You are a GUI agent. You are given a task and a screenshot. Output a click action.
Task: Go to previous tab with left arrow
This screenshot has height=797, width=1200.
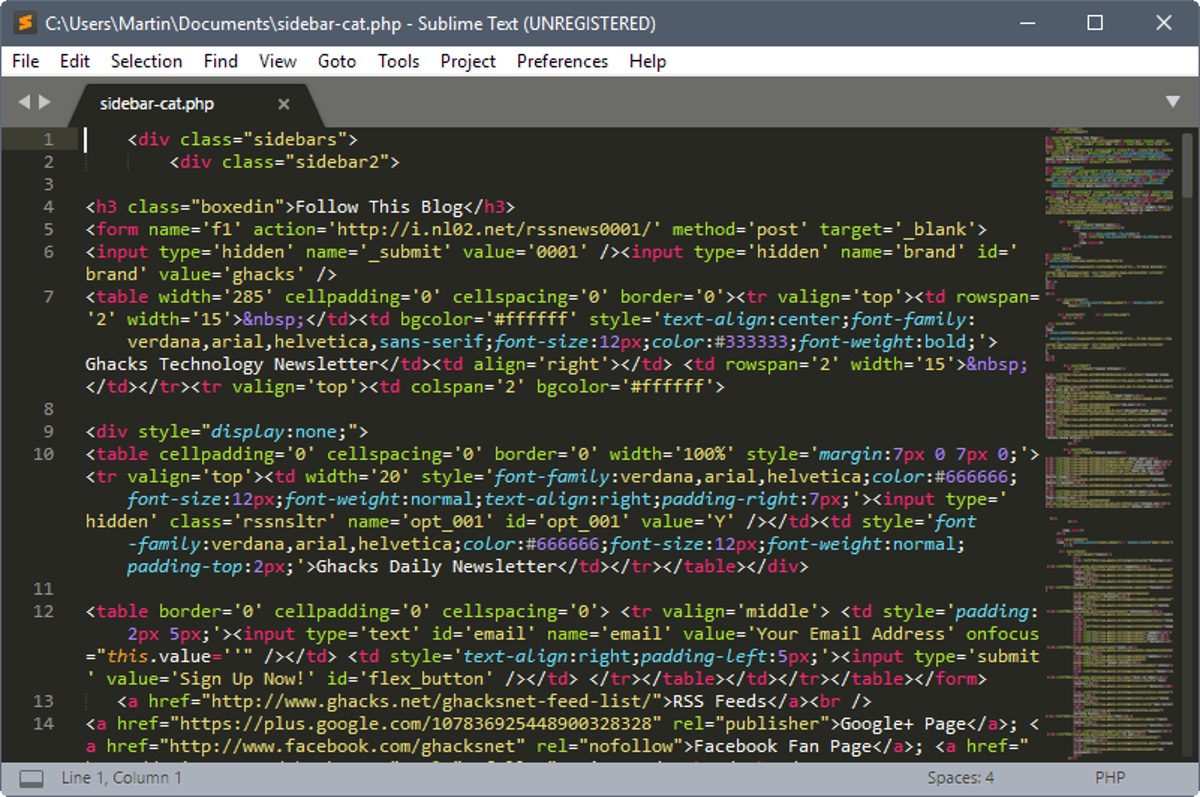pos(25,102)
